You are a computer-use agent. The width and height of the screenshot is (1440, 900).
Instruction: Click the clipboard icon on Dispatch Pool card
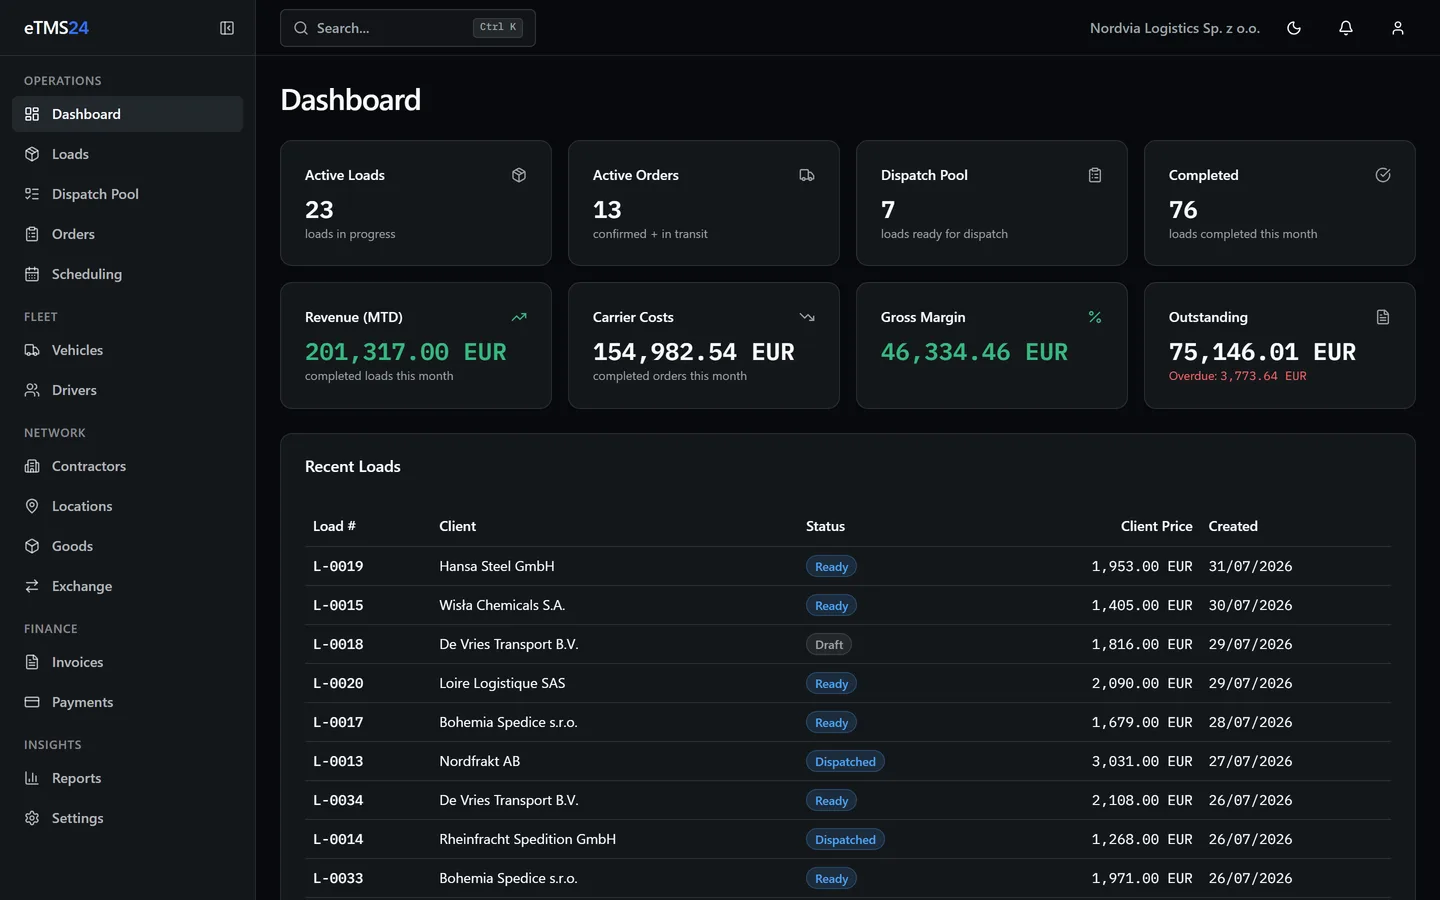coord(1095,175)
